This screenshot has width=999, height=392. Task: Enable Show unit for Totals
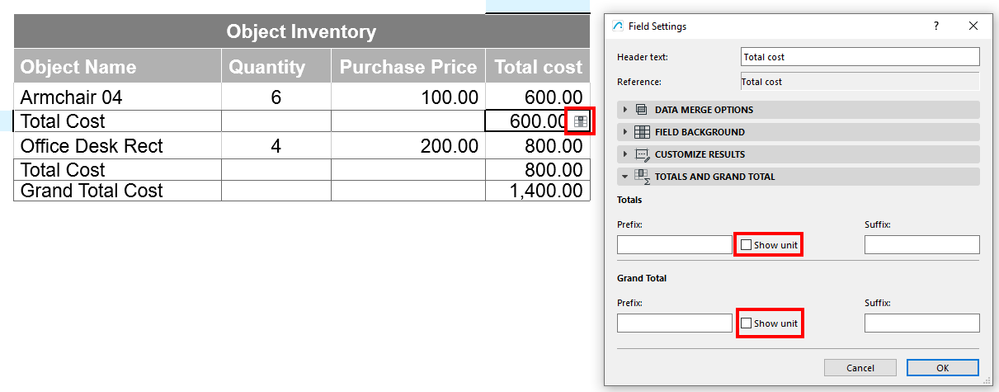click(746, 245)
